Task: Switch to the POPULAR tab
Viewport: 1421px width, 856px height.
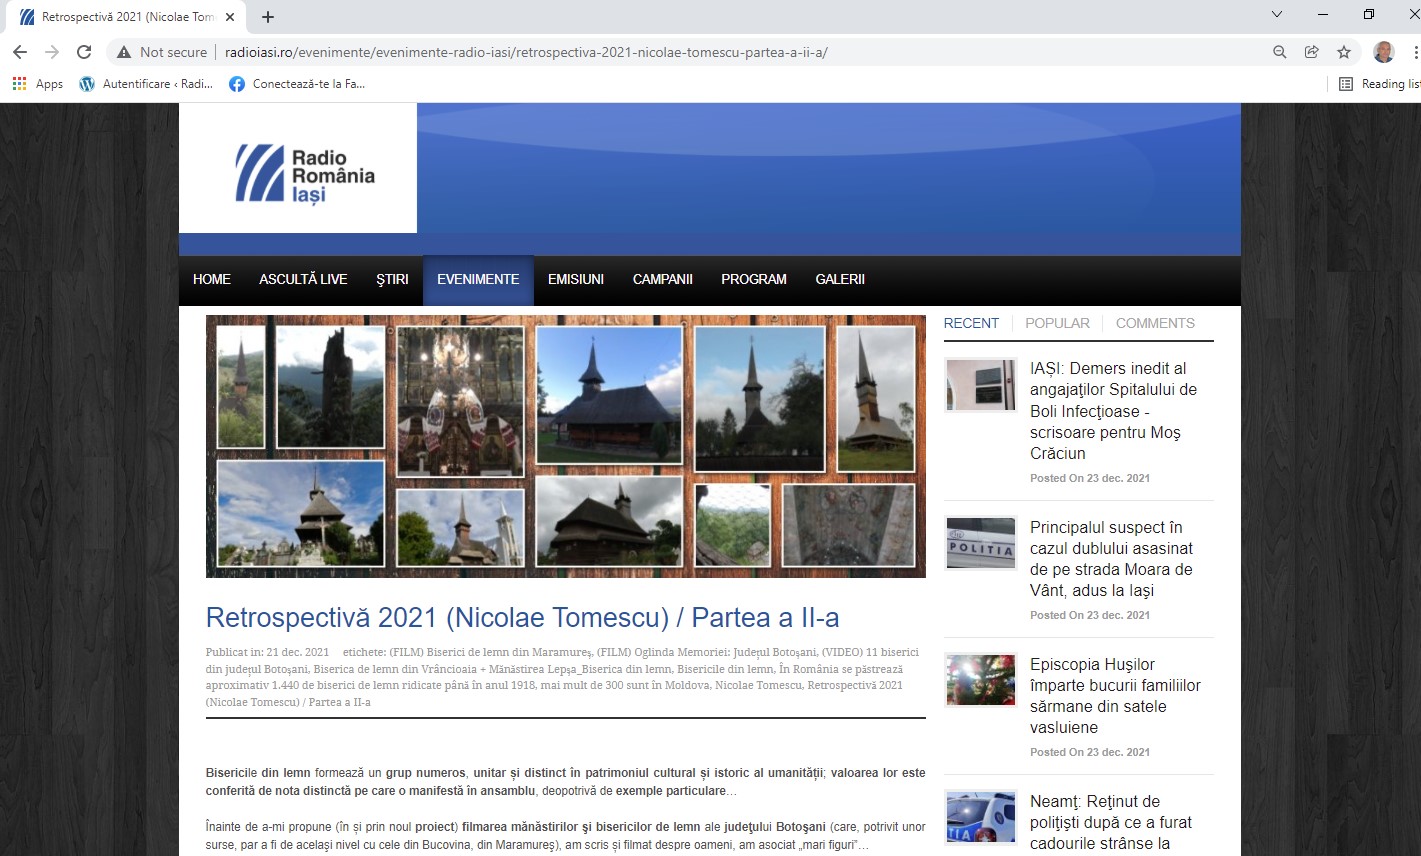Action: [1057, 323]
